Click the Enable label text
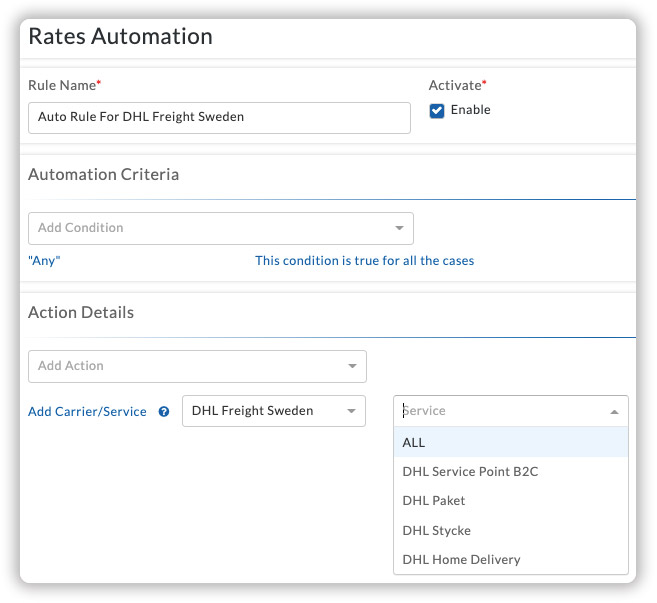 click(471, 110)
